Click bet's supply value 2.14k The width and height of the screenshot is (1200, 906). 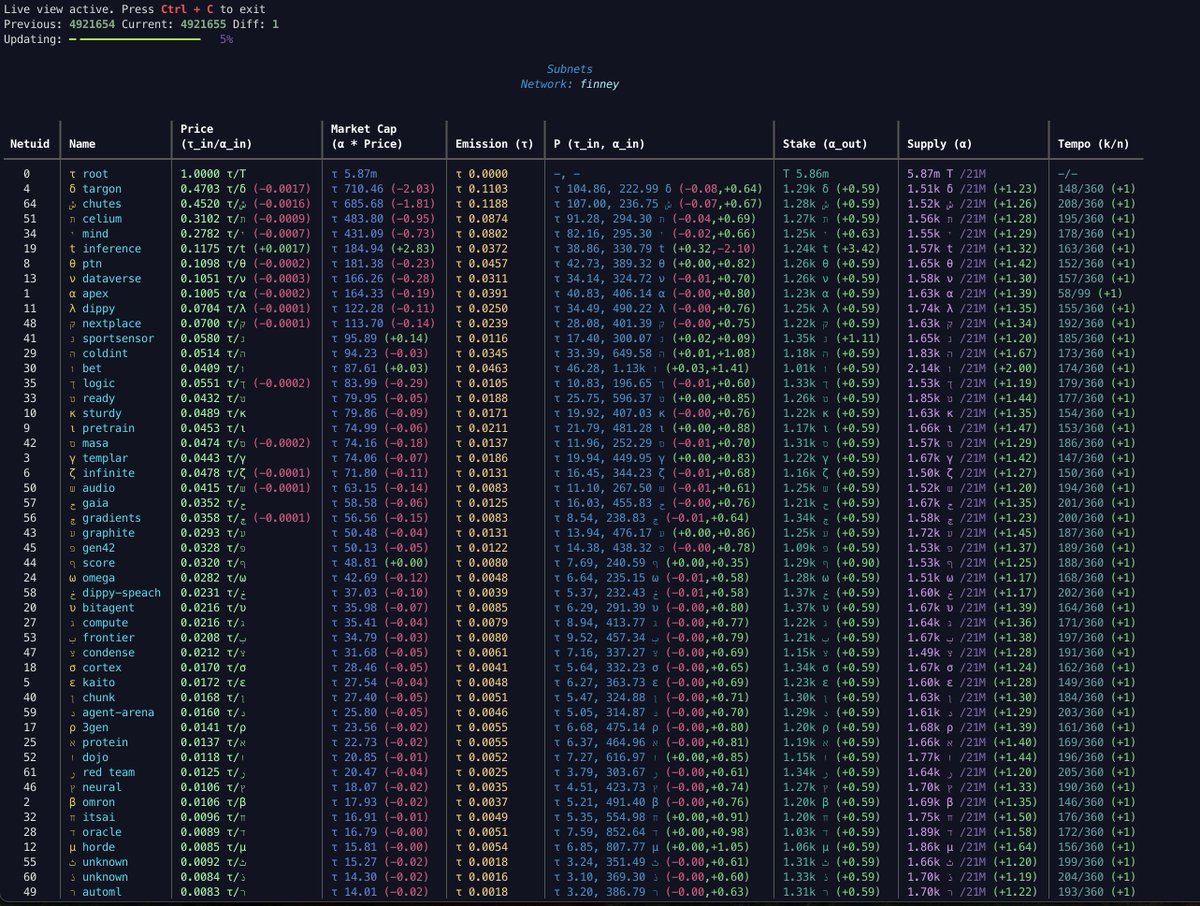(922, 369)
